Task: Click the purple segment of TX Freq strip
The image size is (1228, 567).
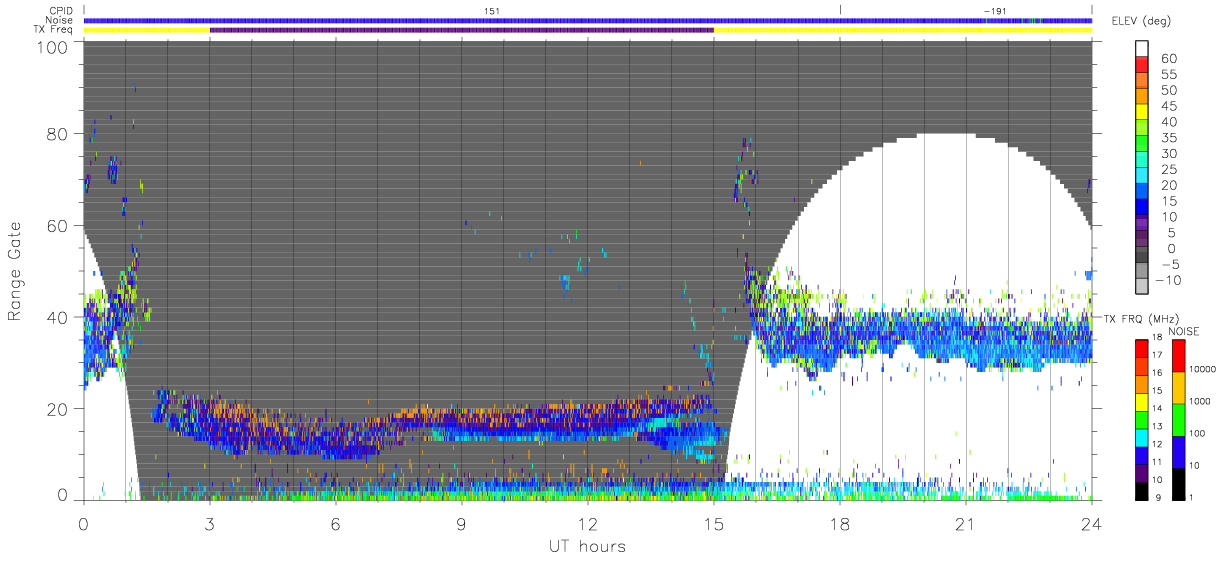Action: [x=461, y=30]
